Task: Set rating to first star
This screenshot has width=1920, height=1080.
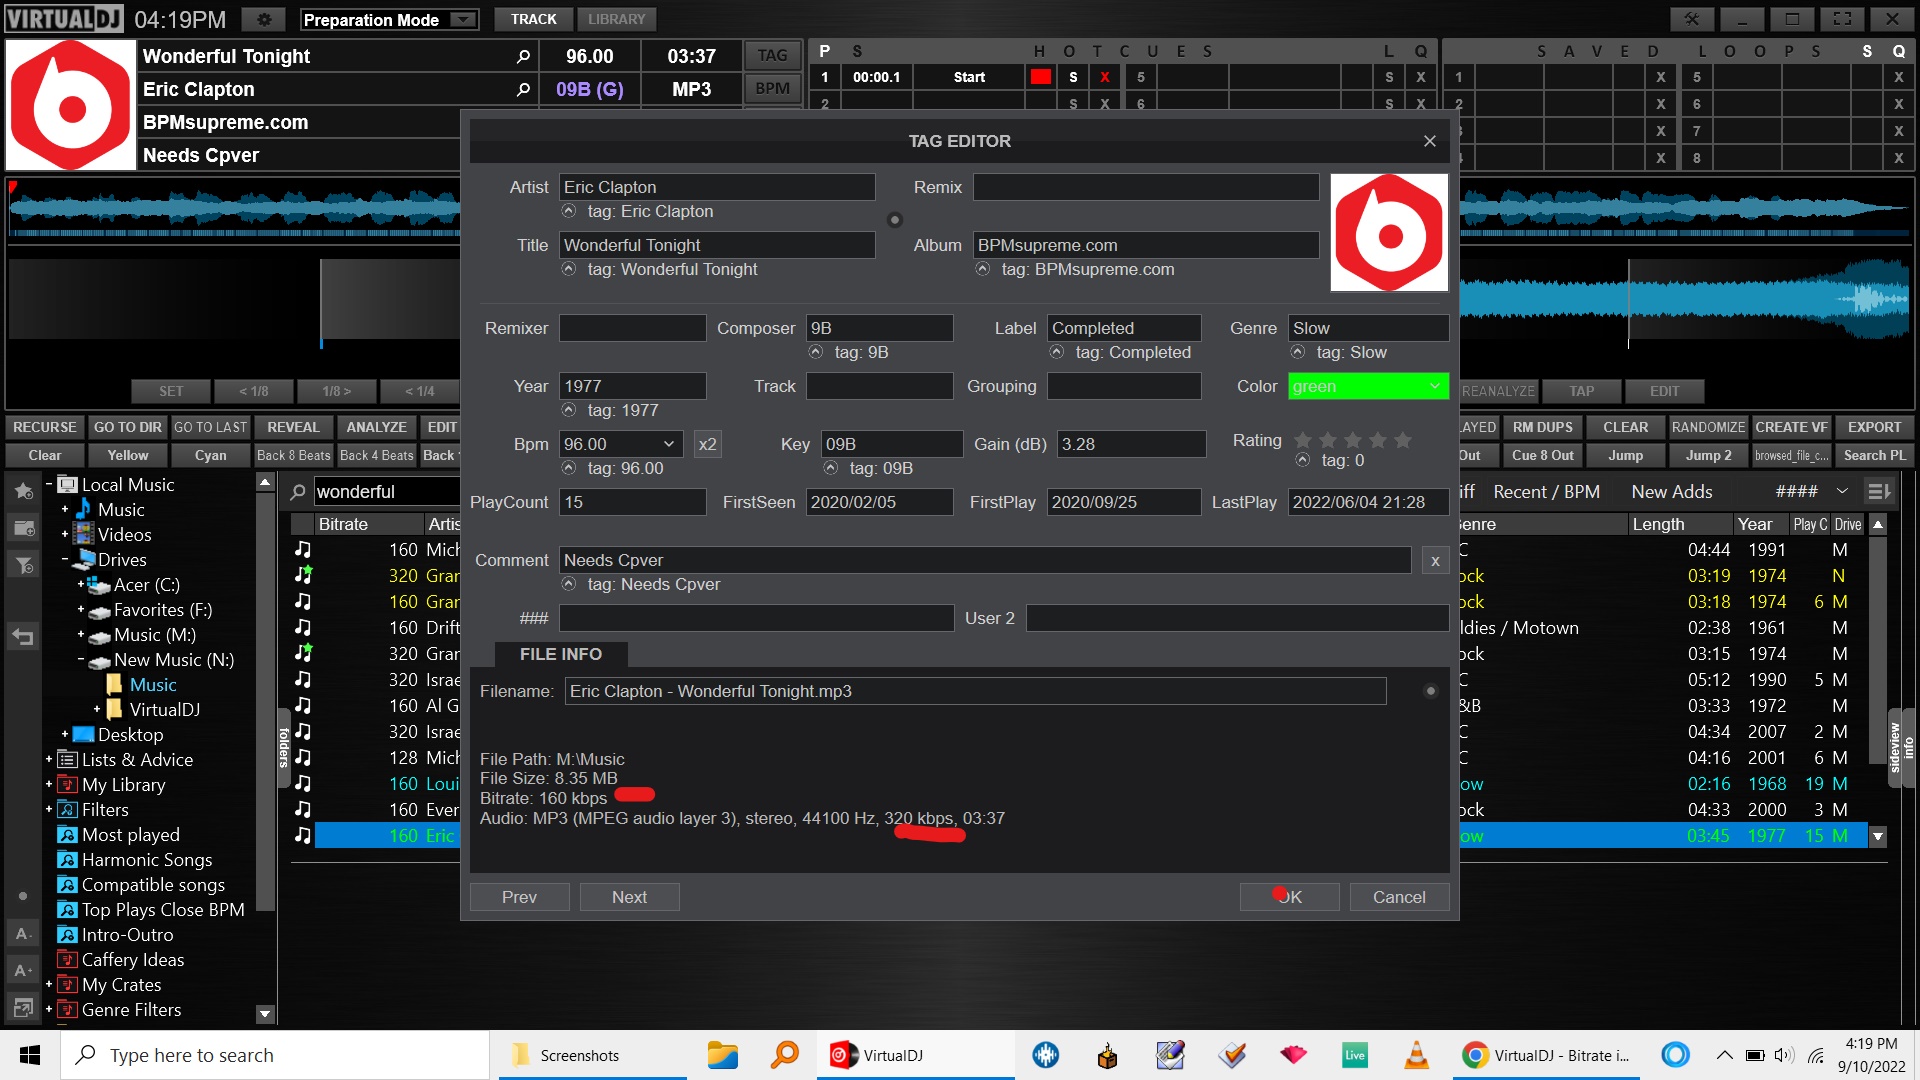Action: pos(1303,440)
